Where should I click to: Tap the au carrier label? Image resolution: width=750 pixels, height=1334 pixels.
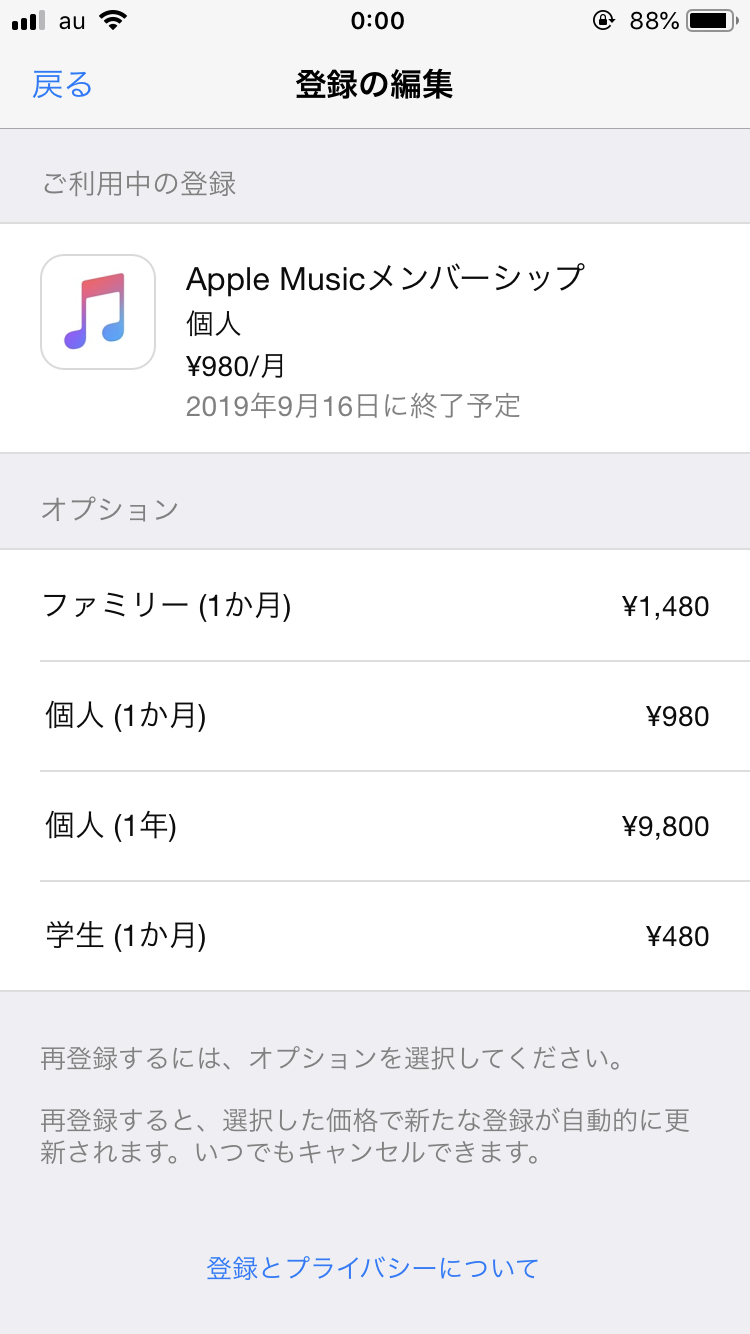click(x=72, y=21)
